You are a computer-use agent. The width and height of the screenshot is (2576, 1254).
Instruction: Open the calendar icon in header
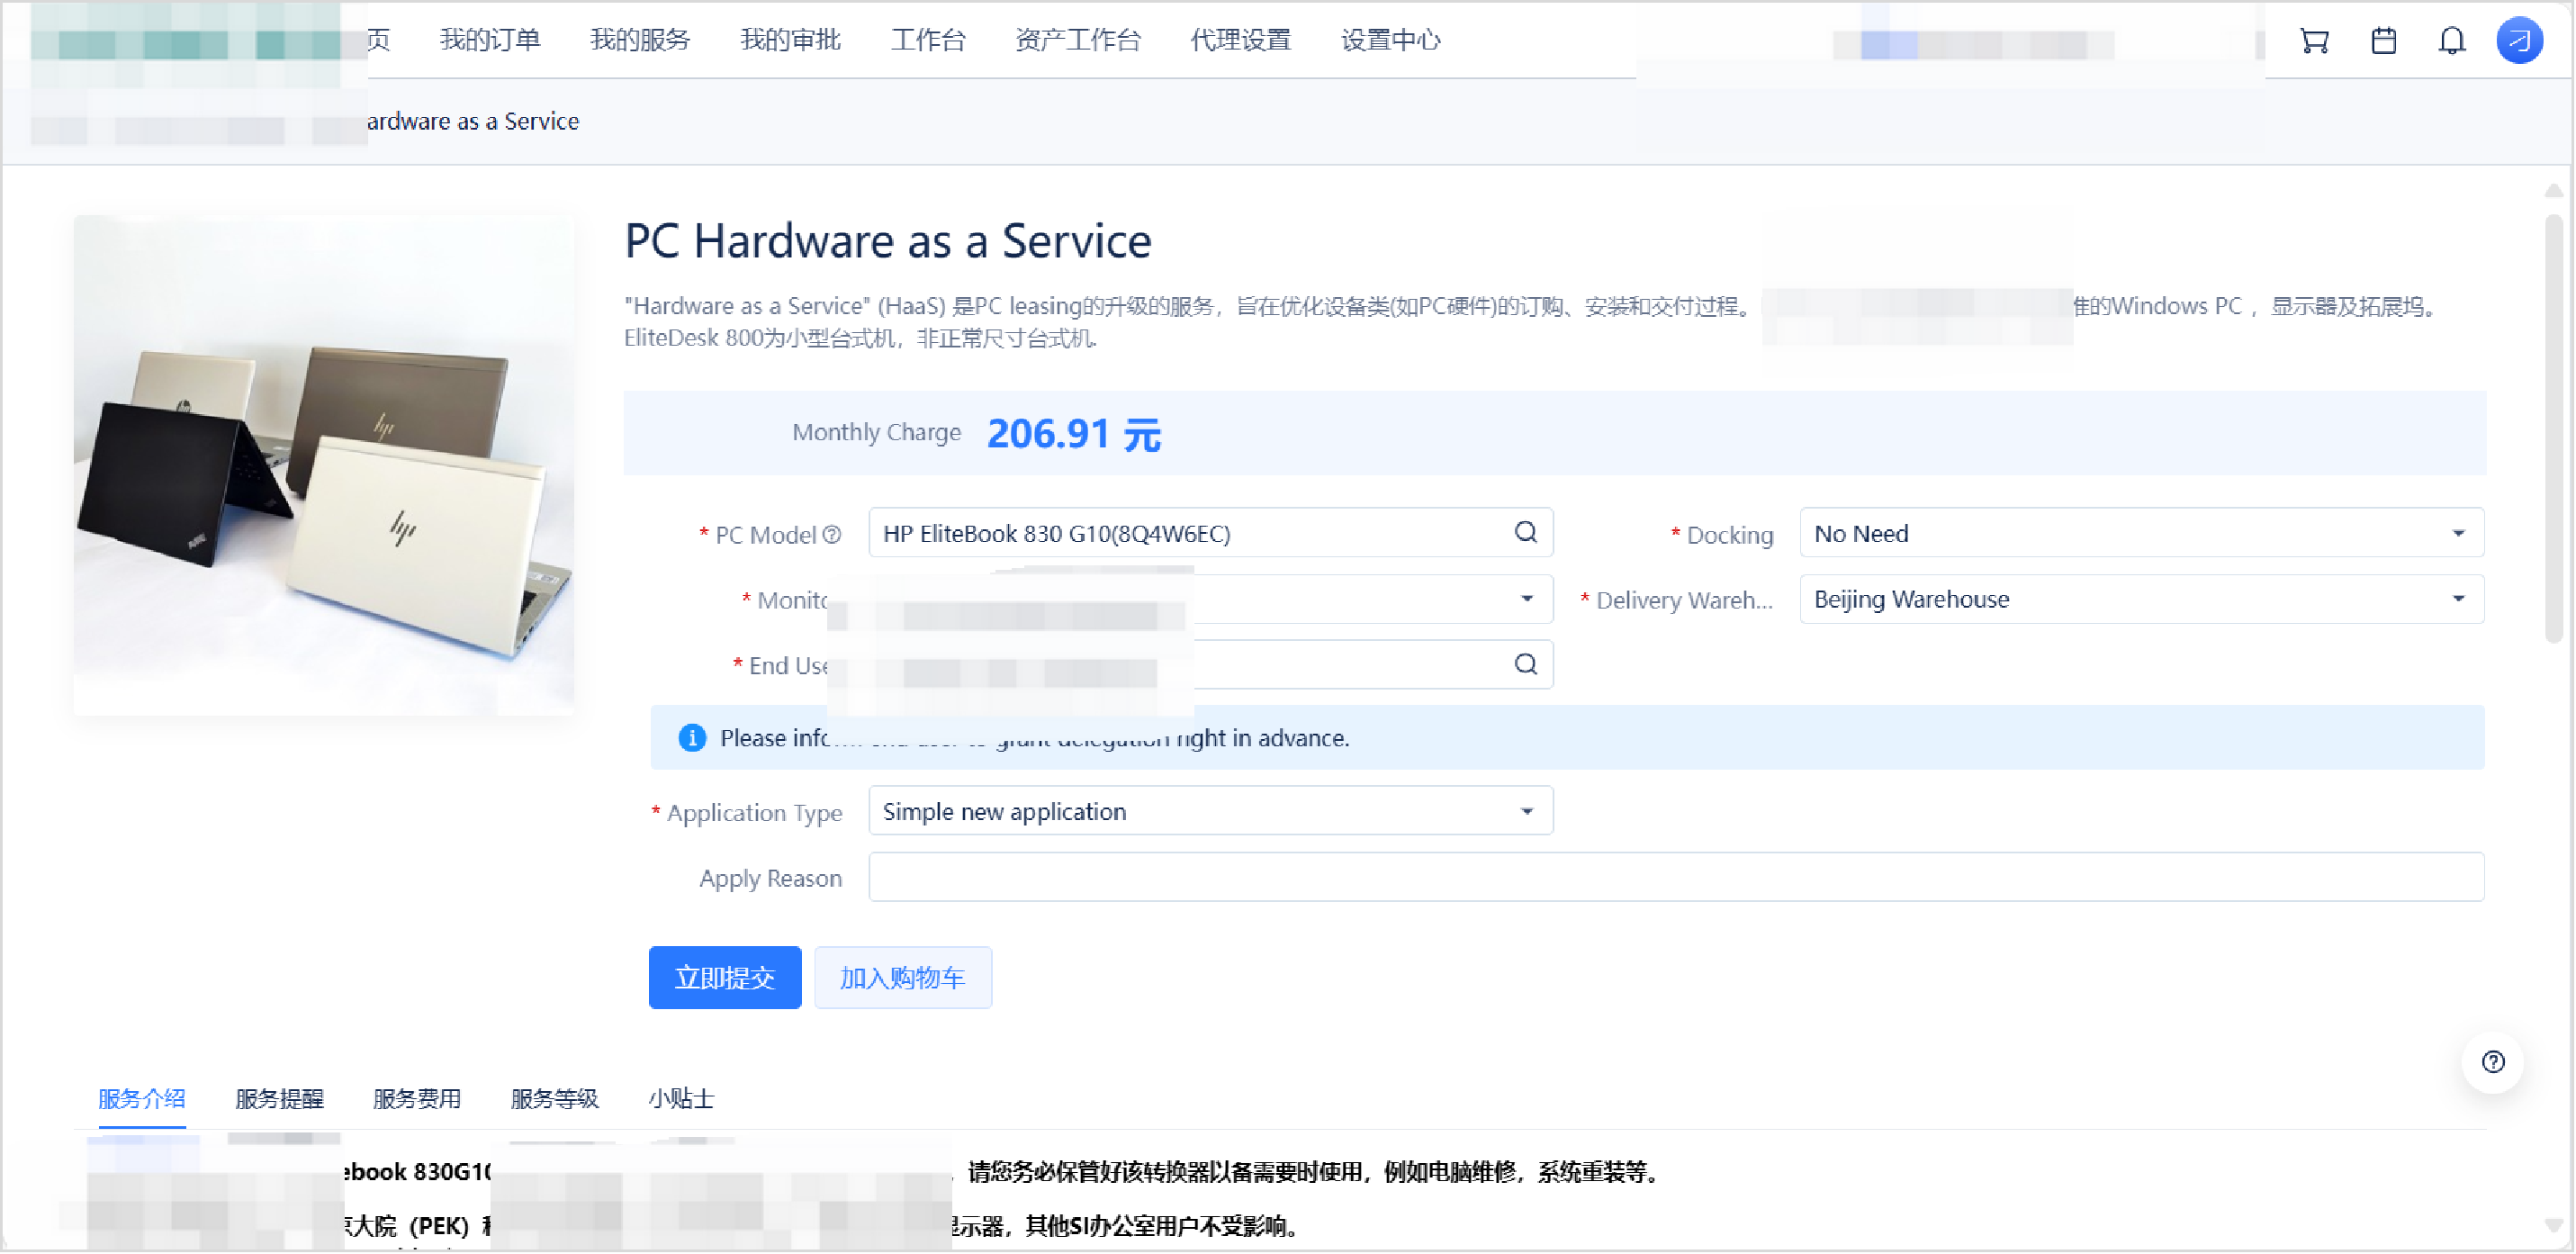[2384, 41]
